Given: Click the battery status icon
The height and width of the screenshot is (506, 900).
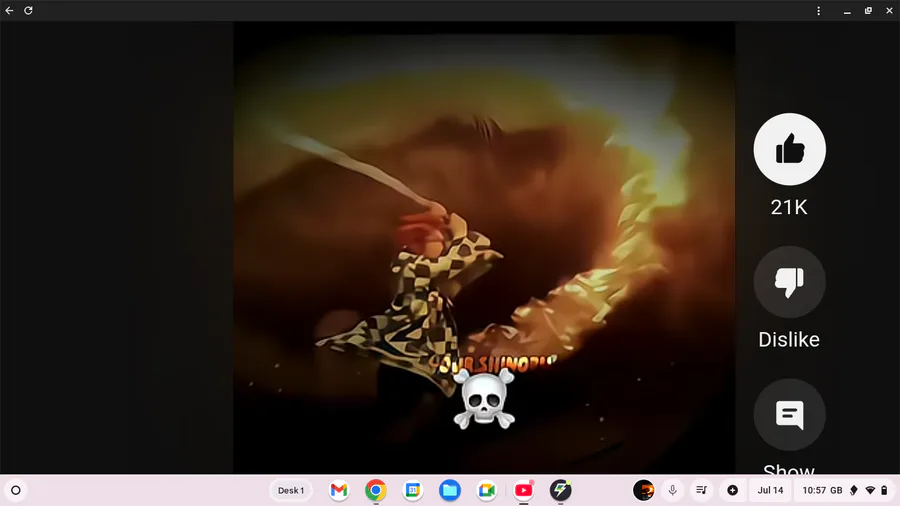Looking at the screenshot, I should pyautogui.click(x=884, y=490).
